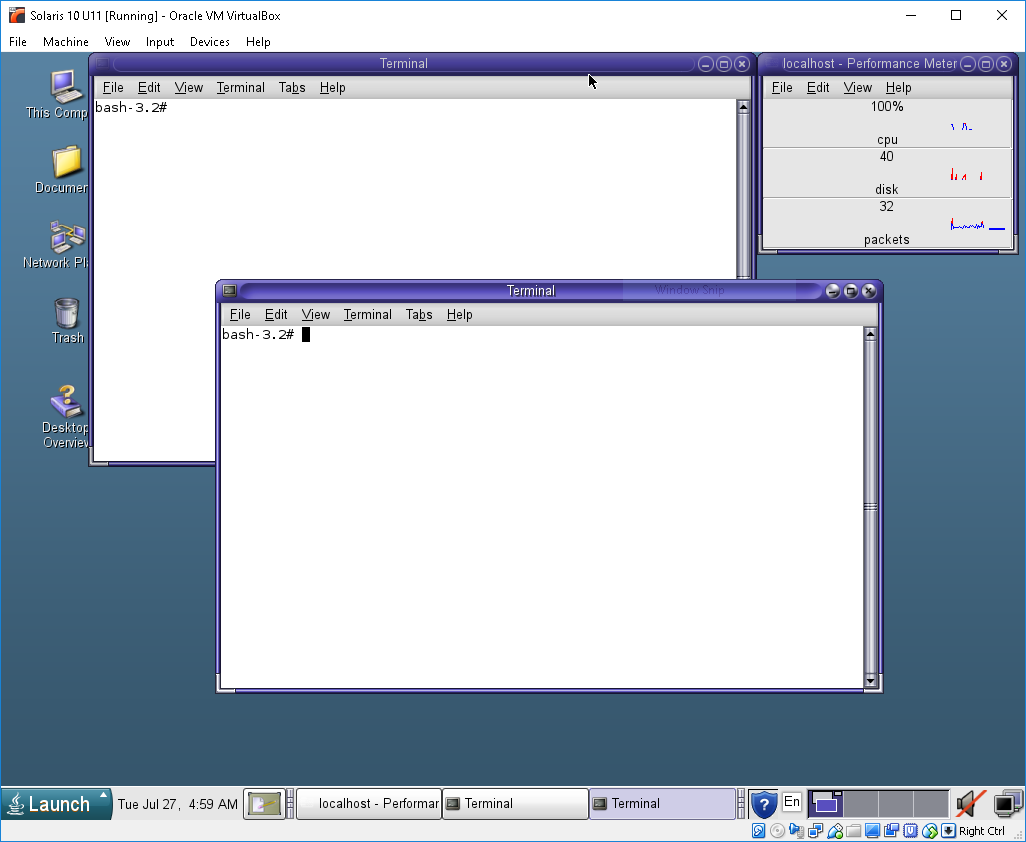Open Tabs menu in background Terminal
1026x842 pixels.
pos(292,88)
